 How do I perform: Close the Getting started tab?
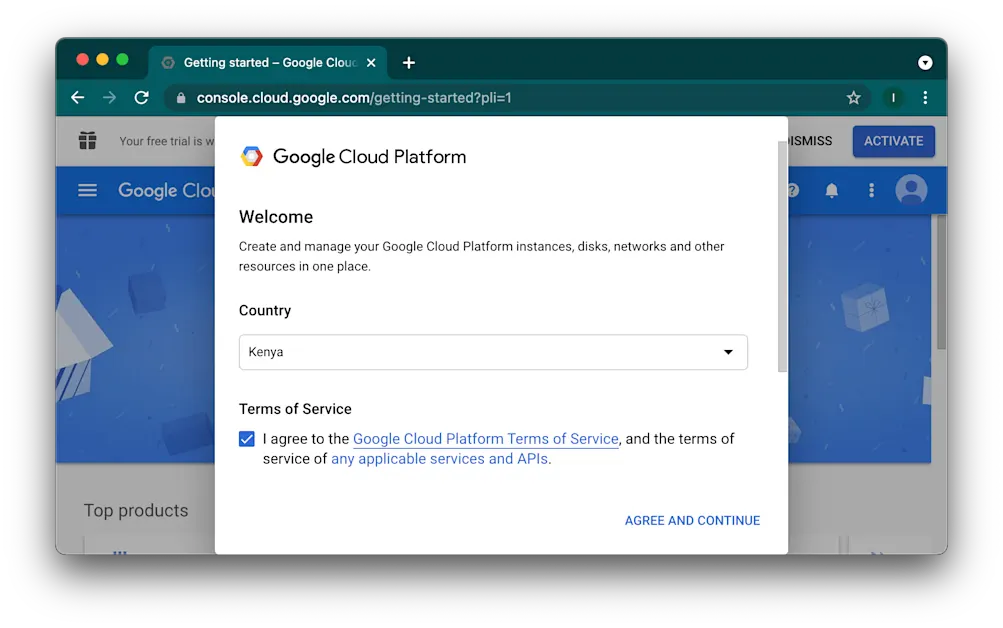371,63
